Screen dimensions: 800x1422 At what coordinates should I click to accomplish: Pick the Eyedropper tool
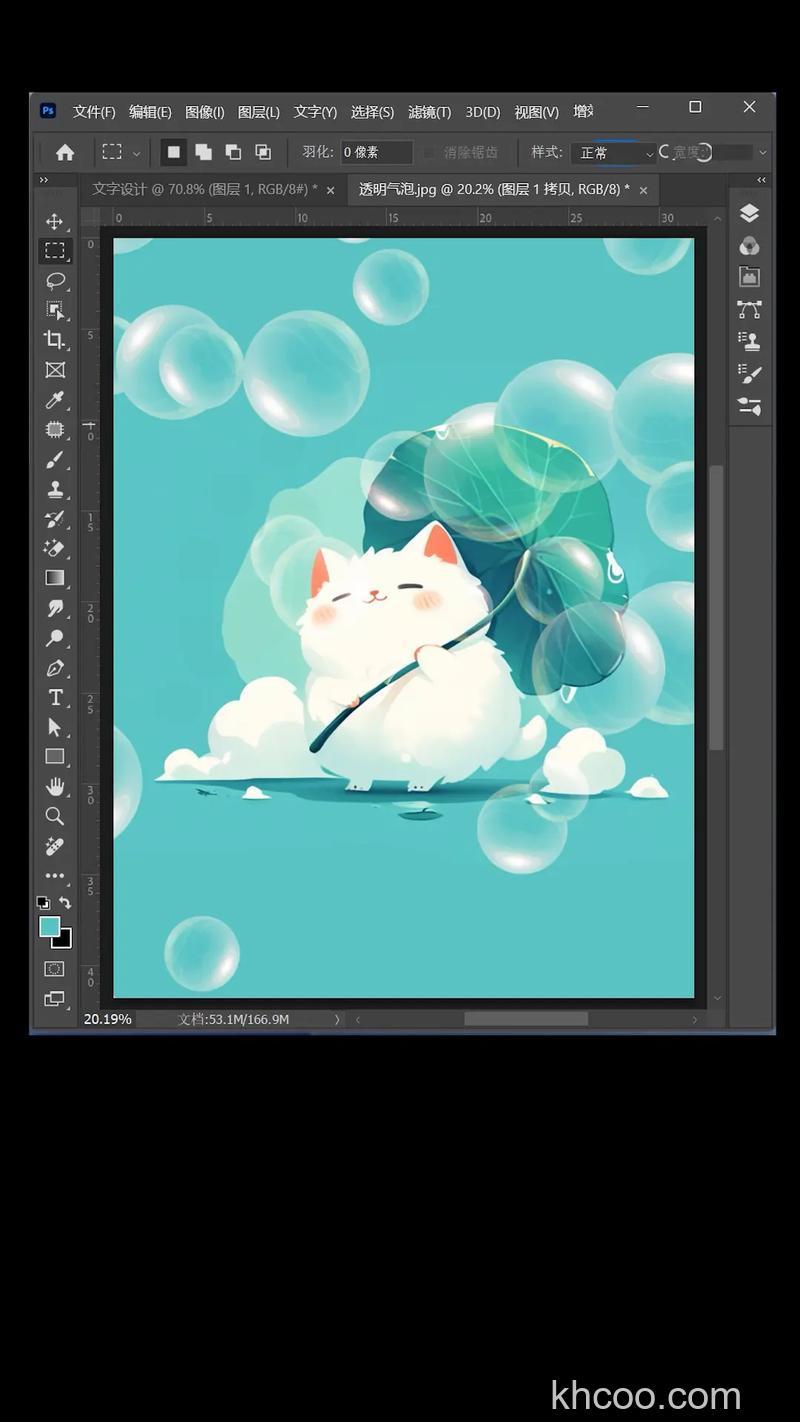point(55,400)
